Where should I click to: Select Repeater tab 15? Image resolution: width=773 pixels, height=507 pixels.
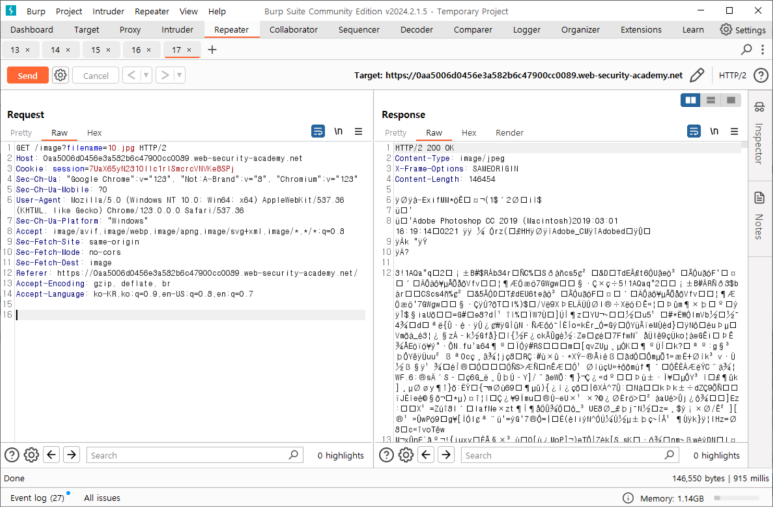point(96,50)
